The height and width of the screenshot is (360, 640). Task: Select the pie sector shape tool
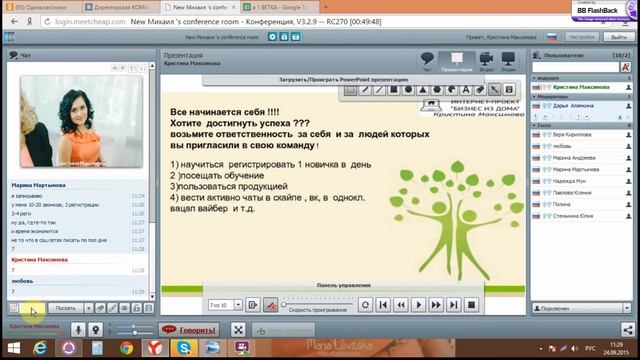tap(451, 89)
